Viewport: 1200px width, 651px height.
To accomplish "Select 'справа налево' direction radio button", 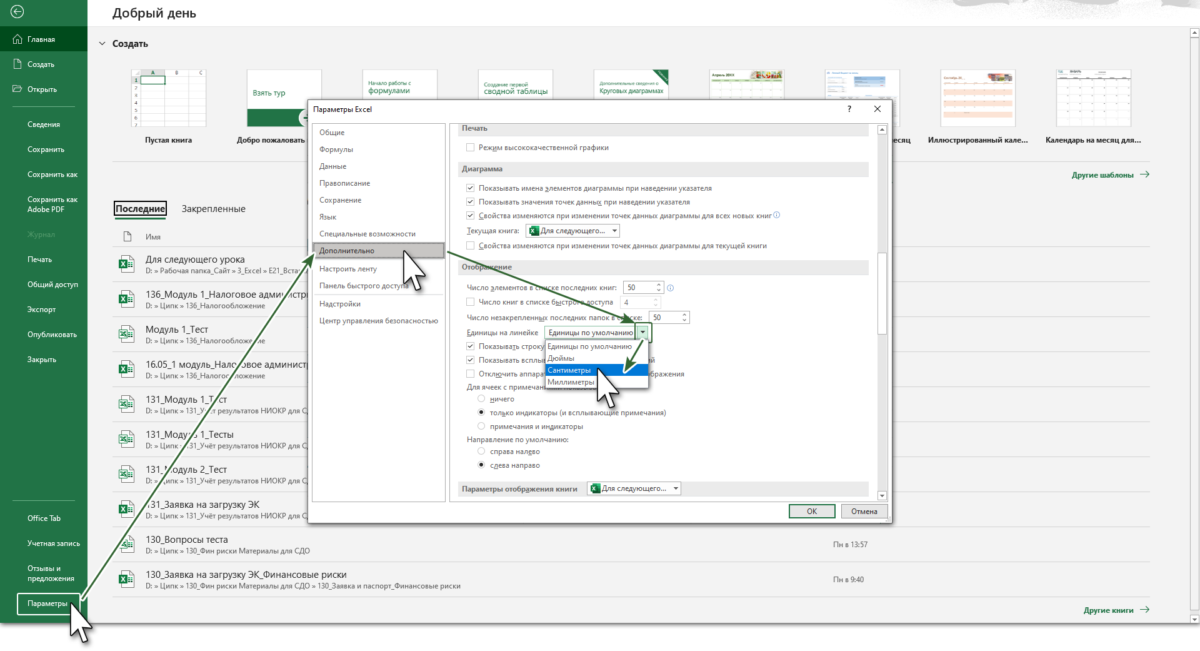I will 482,451.
